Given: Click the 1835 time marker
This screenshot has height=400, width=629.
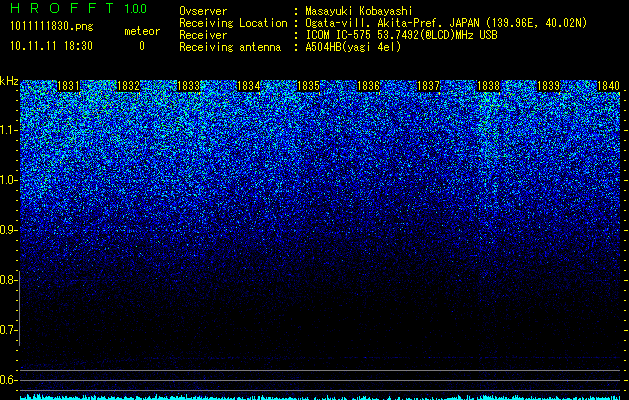Looking at the screenshot, I should click(x=308, y=86).
